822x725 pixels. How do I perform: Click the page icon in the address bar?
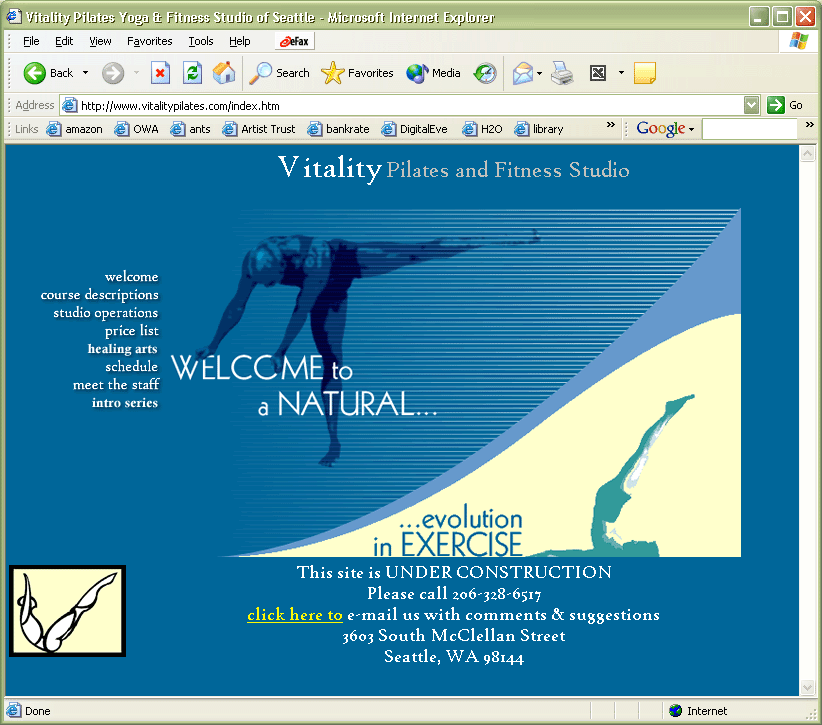tap(69, 106)
